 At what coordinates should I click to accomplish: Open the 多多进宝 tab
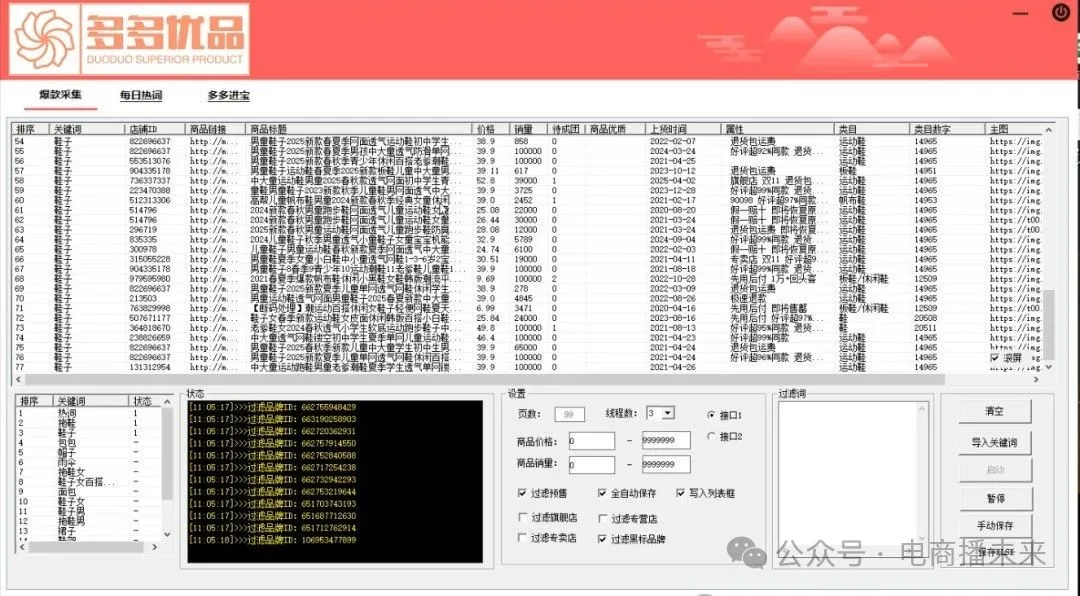pos(229,96)
